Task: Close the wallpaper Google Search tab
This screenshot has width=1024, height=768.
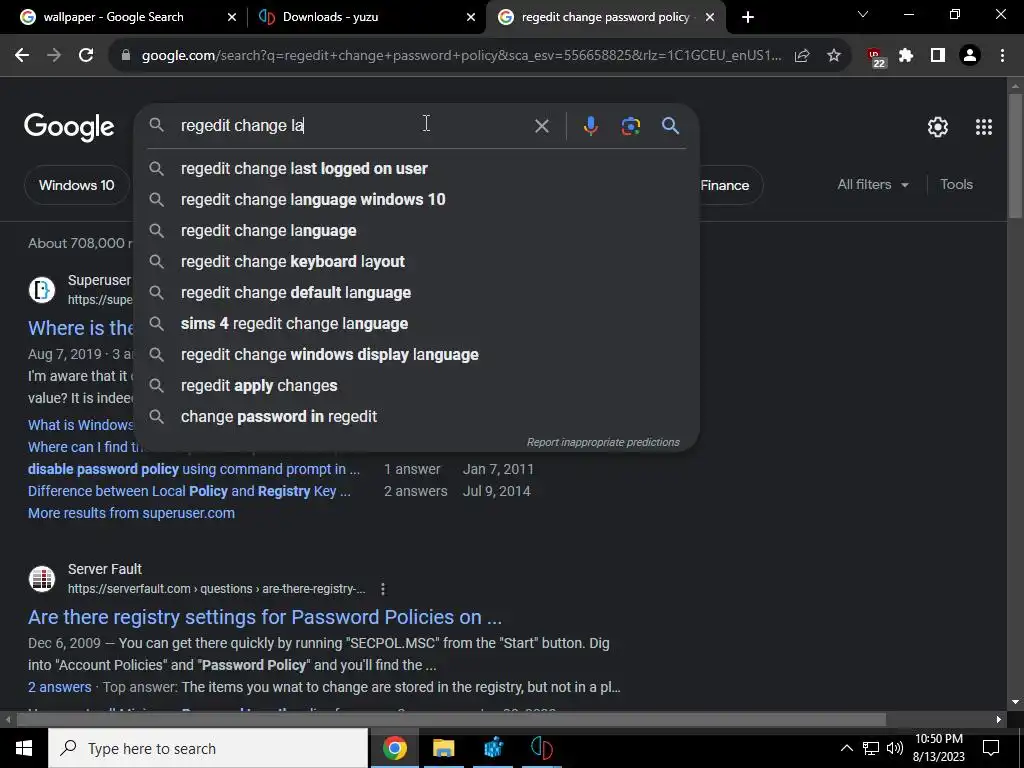Action: point(232,17)
